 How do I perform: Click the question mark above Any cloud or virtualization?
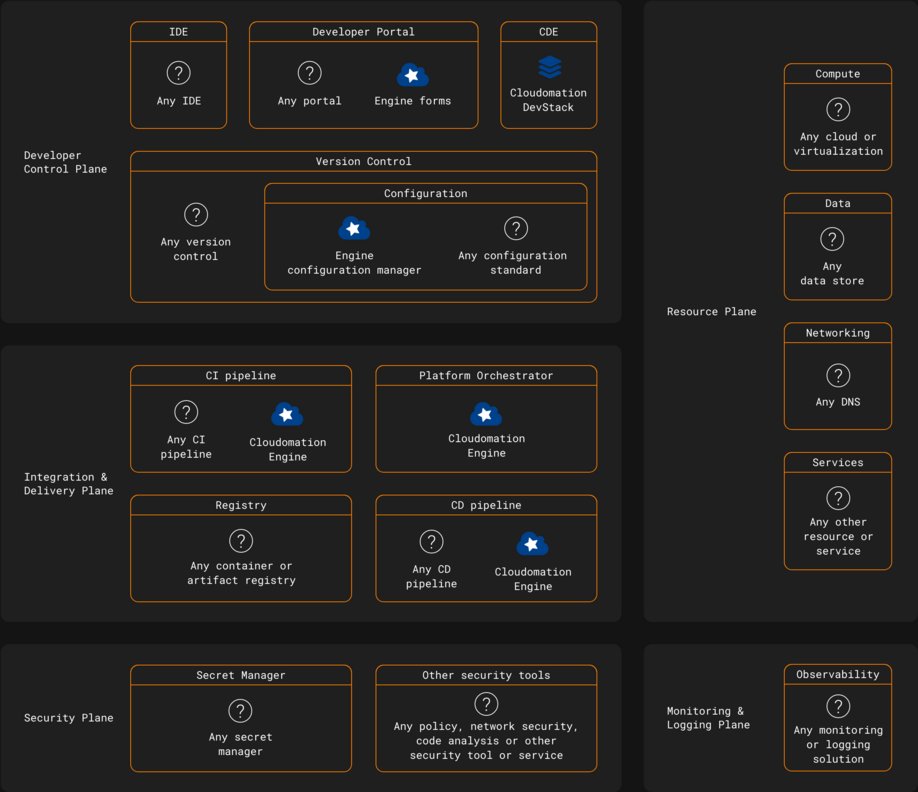click(838, 109)
